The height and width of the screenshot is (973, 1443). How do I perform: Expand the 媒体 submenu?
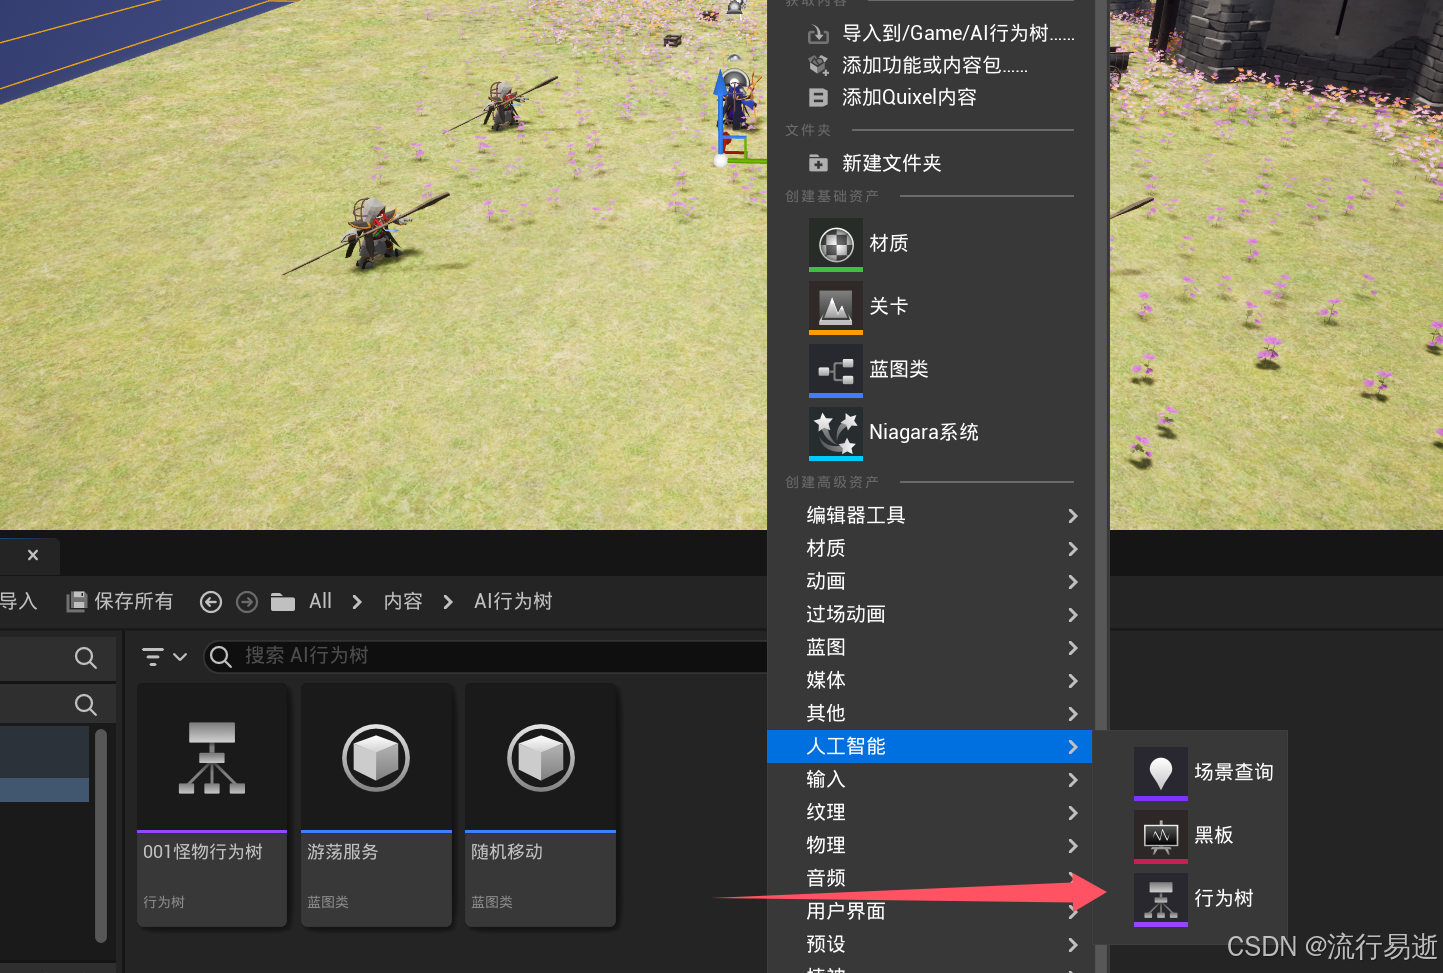point(930,681)
